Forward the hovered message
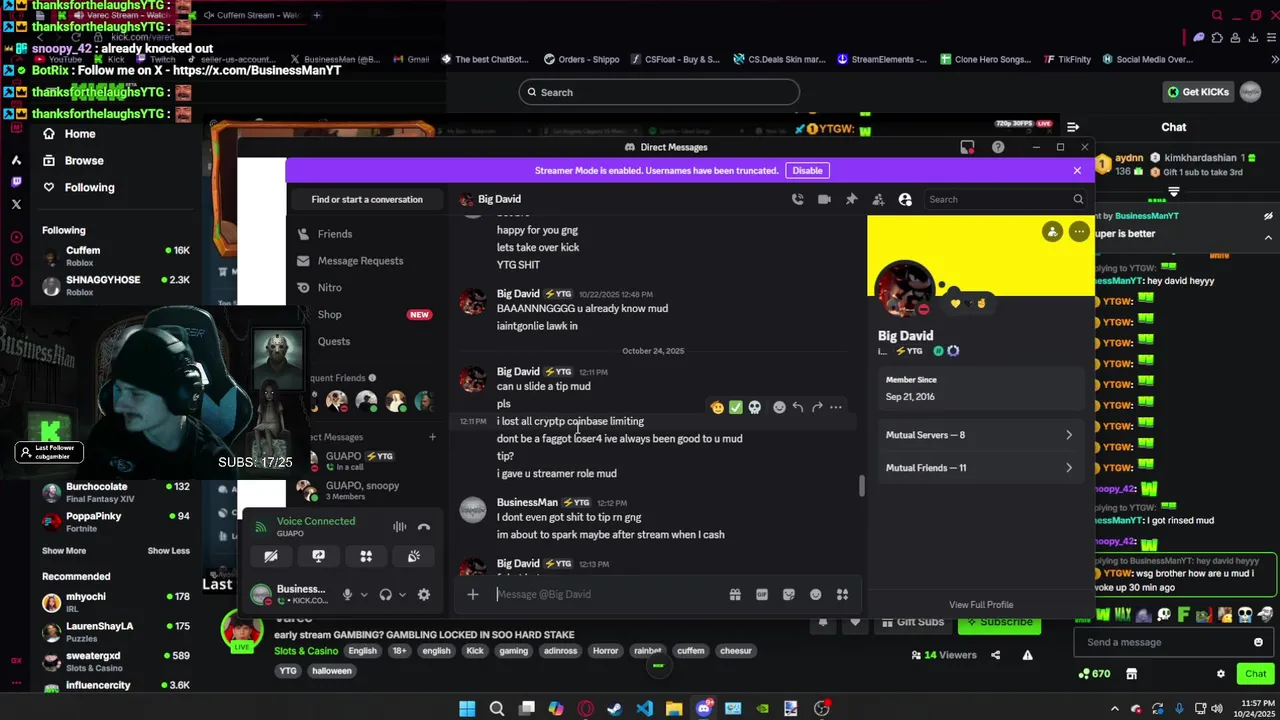 [x=817, y=407]
